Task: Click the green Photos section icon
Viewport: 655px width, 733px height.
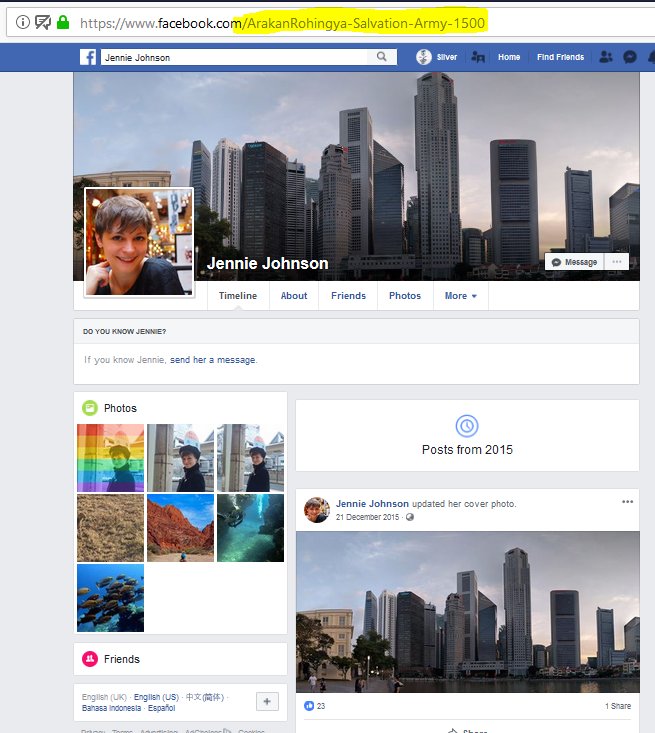Action: tap(90, 408)
